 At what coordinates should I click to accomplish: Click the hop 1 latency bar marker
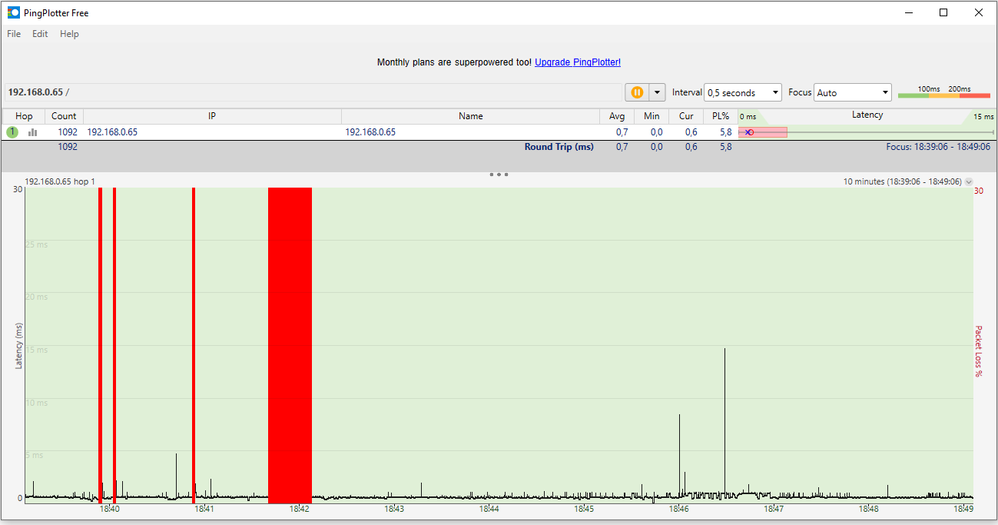coord(749,132)
